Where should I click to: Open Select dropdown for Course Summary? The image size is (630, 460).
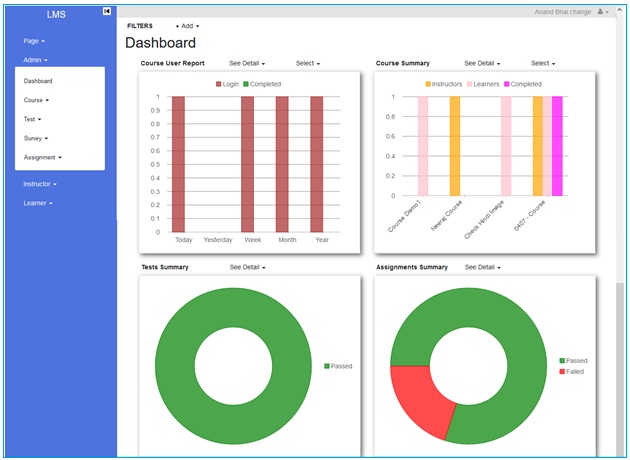(543, 63)
